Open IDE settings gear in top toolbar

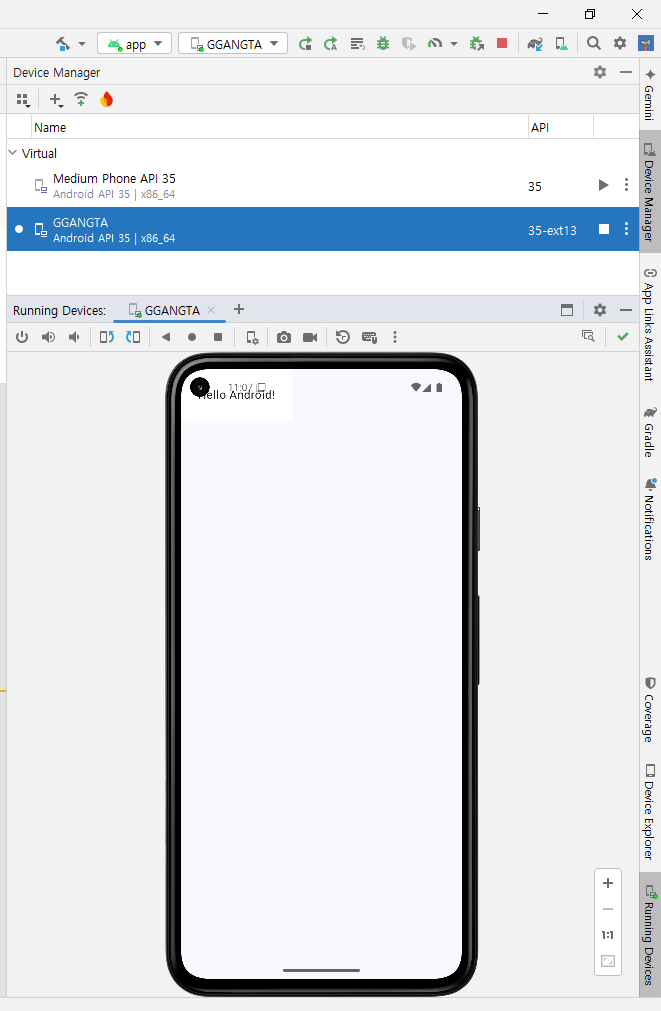click(620, 43)
